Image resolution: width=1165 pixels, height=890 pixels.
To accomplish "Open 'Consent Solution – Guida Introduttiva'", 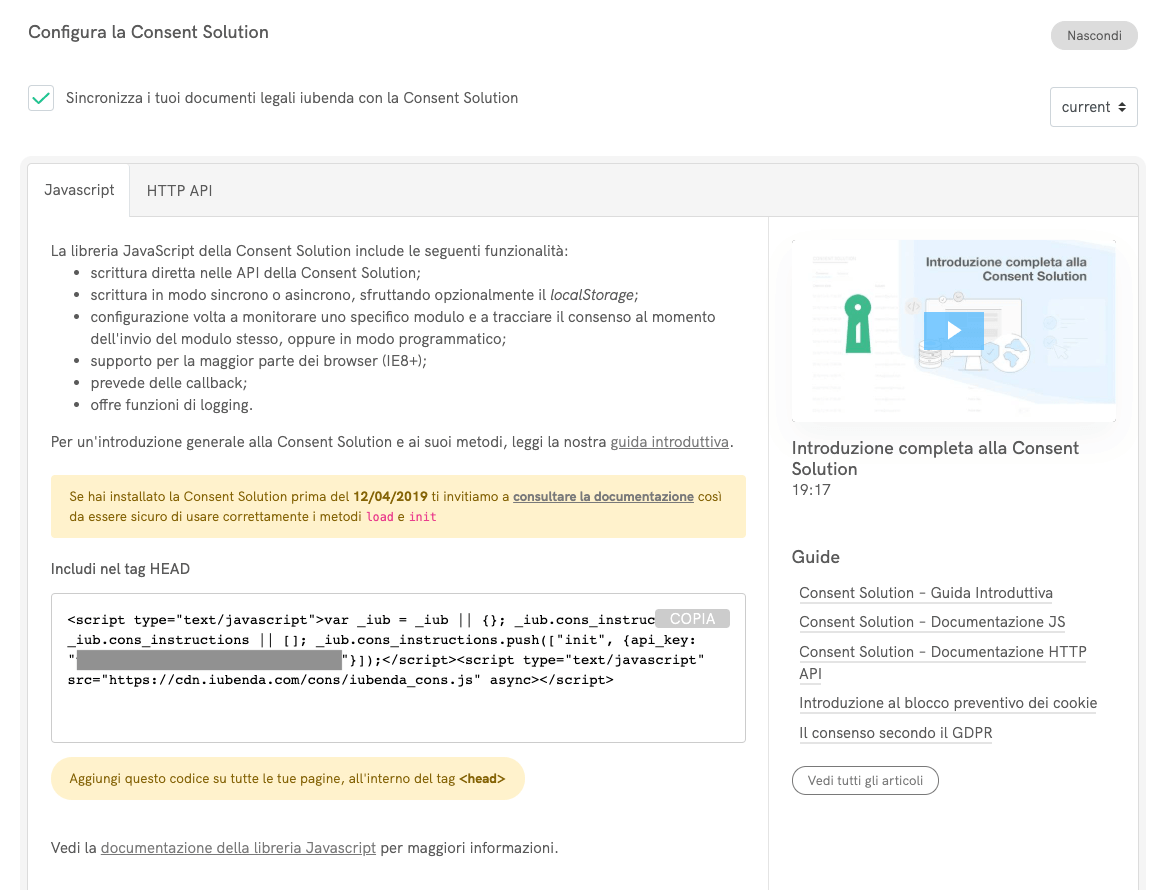I will pyautogui.click(x=925, y=592).
